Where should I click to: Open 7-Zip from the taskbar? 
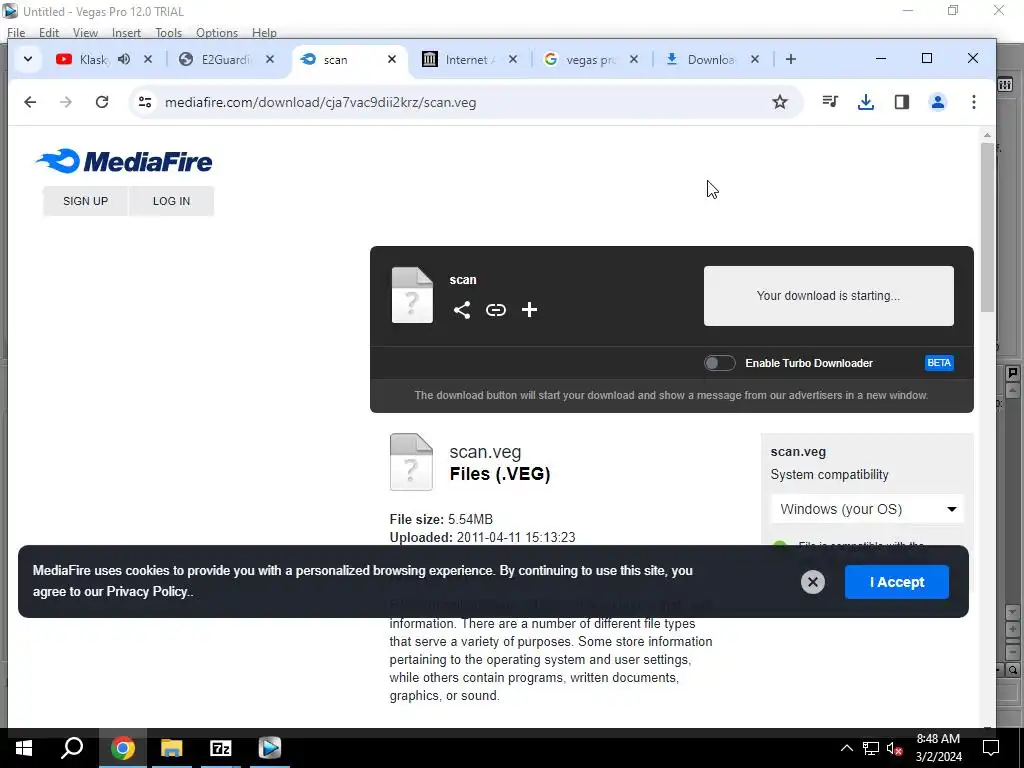click(x=220, y=748)
